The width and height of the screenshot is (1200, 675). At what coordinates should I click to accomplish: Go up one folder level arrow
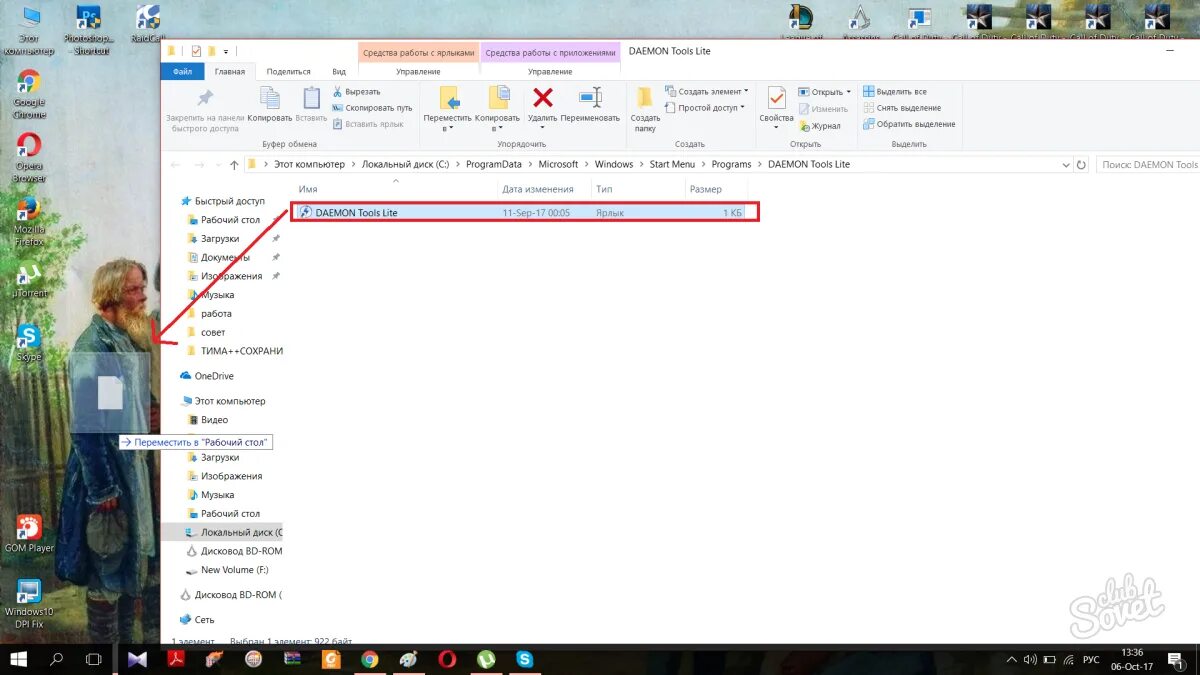pyautogui.click(x=234, y=164)
